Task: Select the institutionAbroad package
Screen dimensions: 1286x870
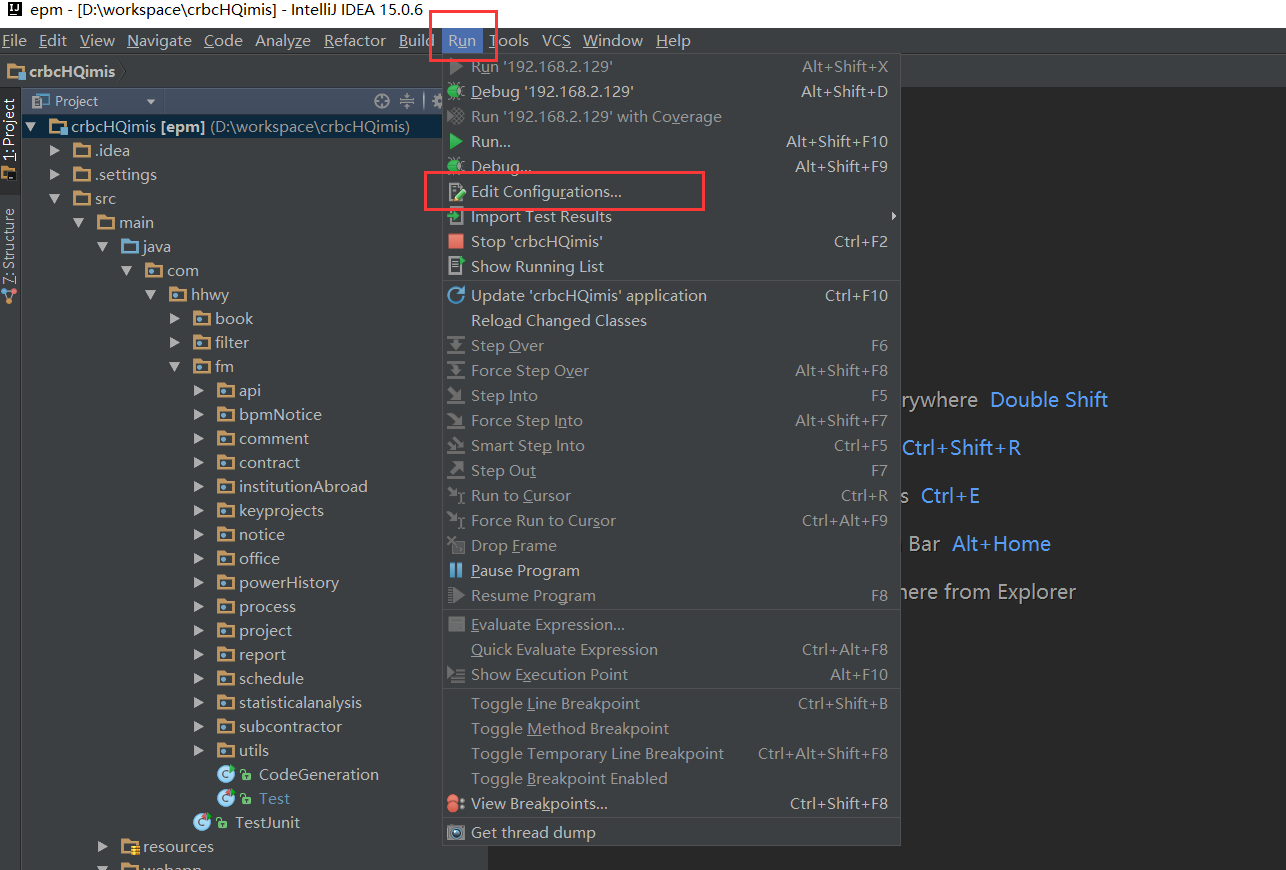Action: tap(303, 487)
